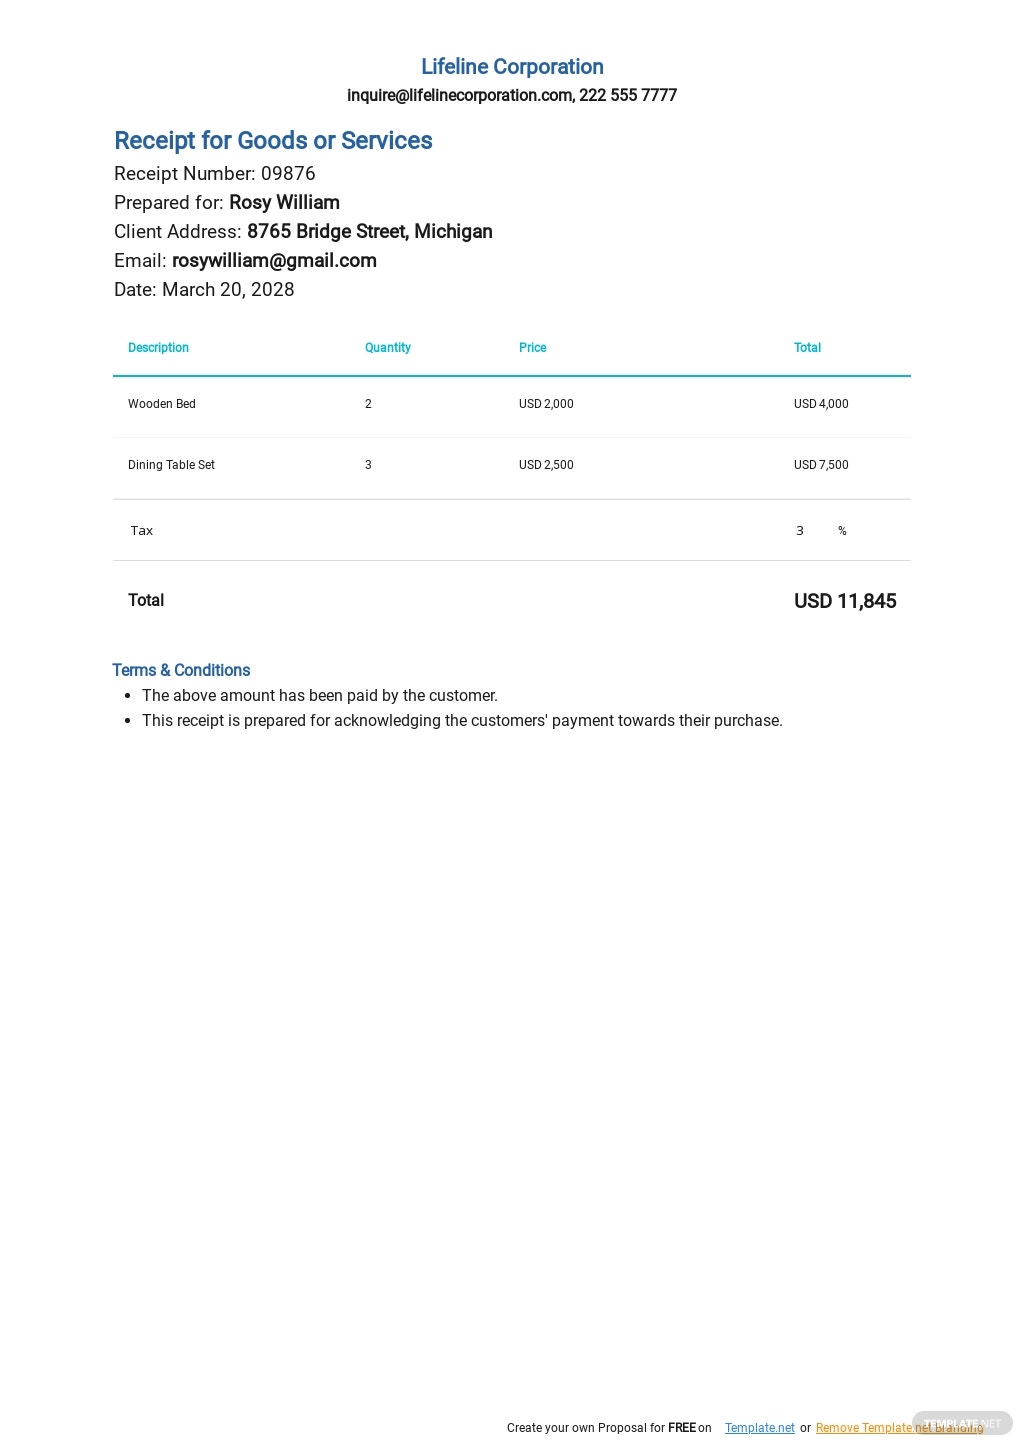The width and height of the screenshot is (1024, 1446).
Task: Click the Receipt Number 09876 line
Action: 215,174
